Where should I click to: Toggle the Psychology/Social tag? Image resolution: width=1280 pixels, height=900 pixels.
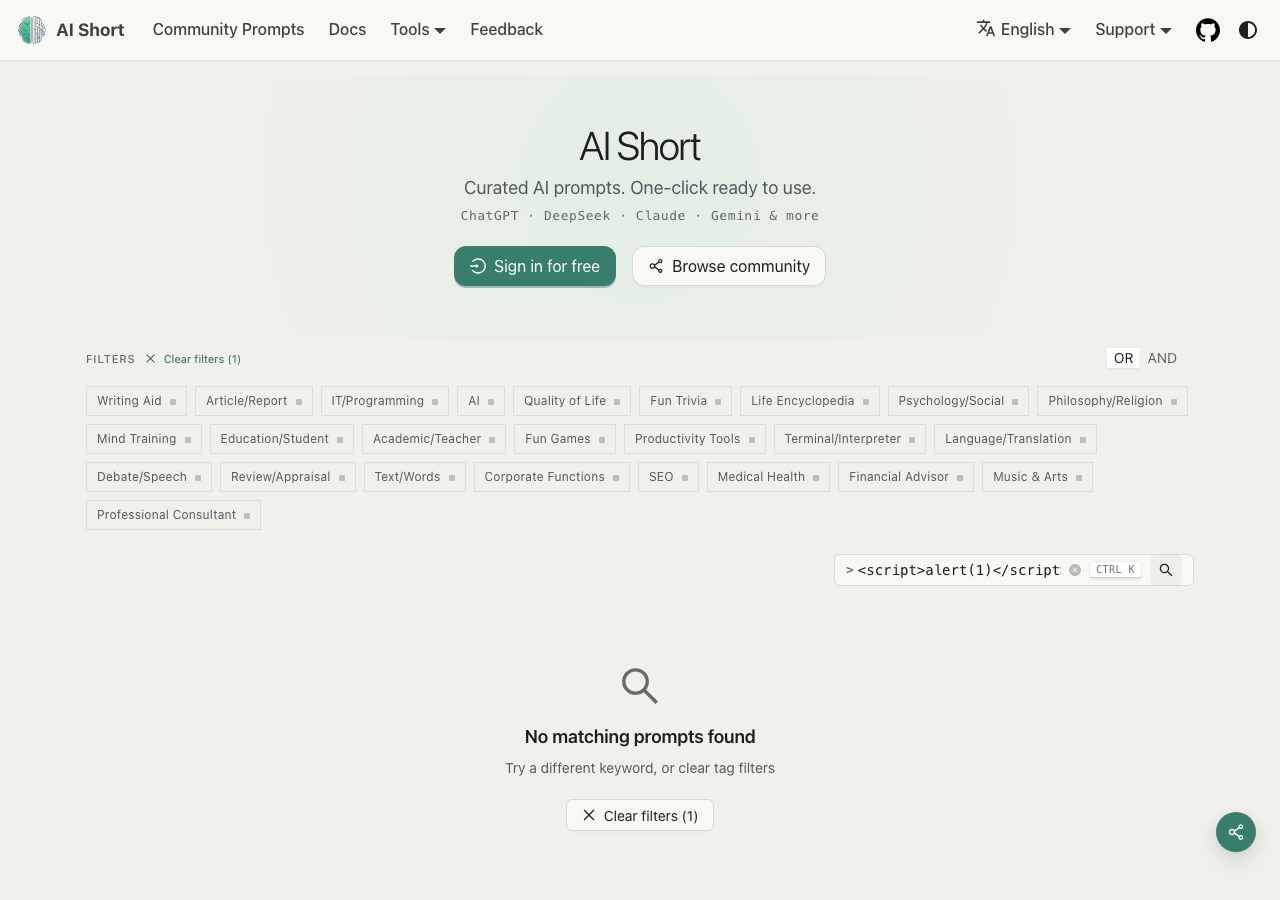pyautogui.click(x=958, y=401)
